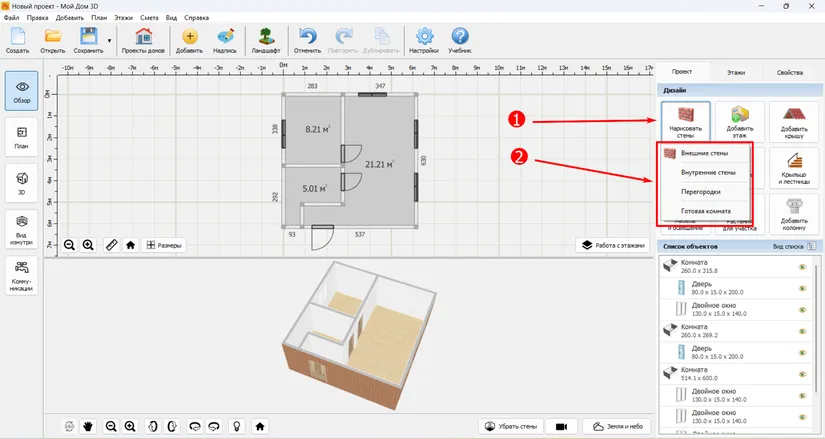Add a text label with Надпись
This screenshot has width=825, height=439.
click(225, 40)
